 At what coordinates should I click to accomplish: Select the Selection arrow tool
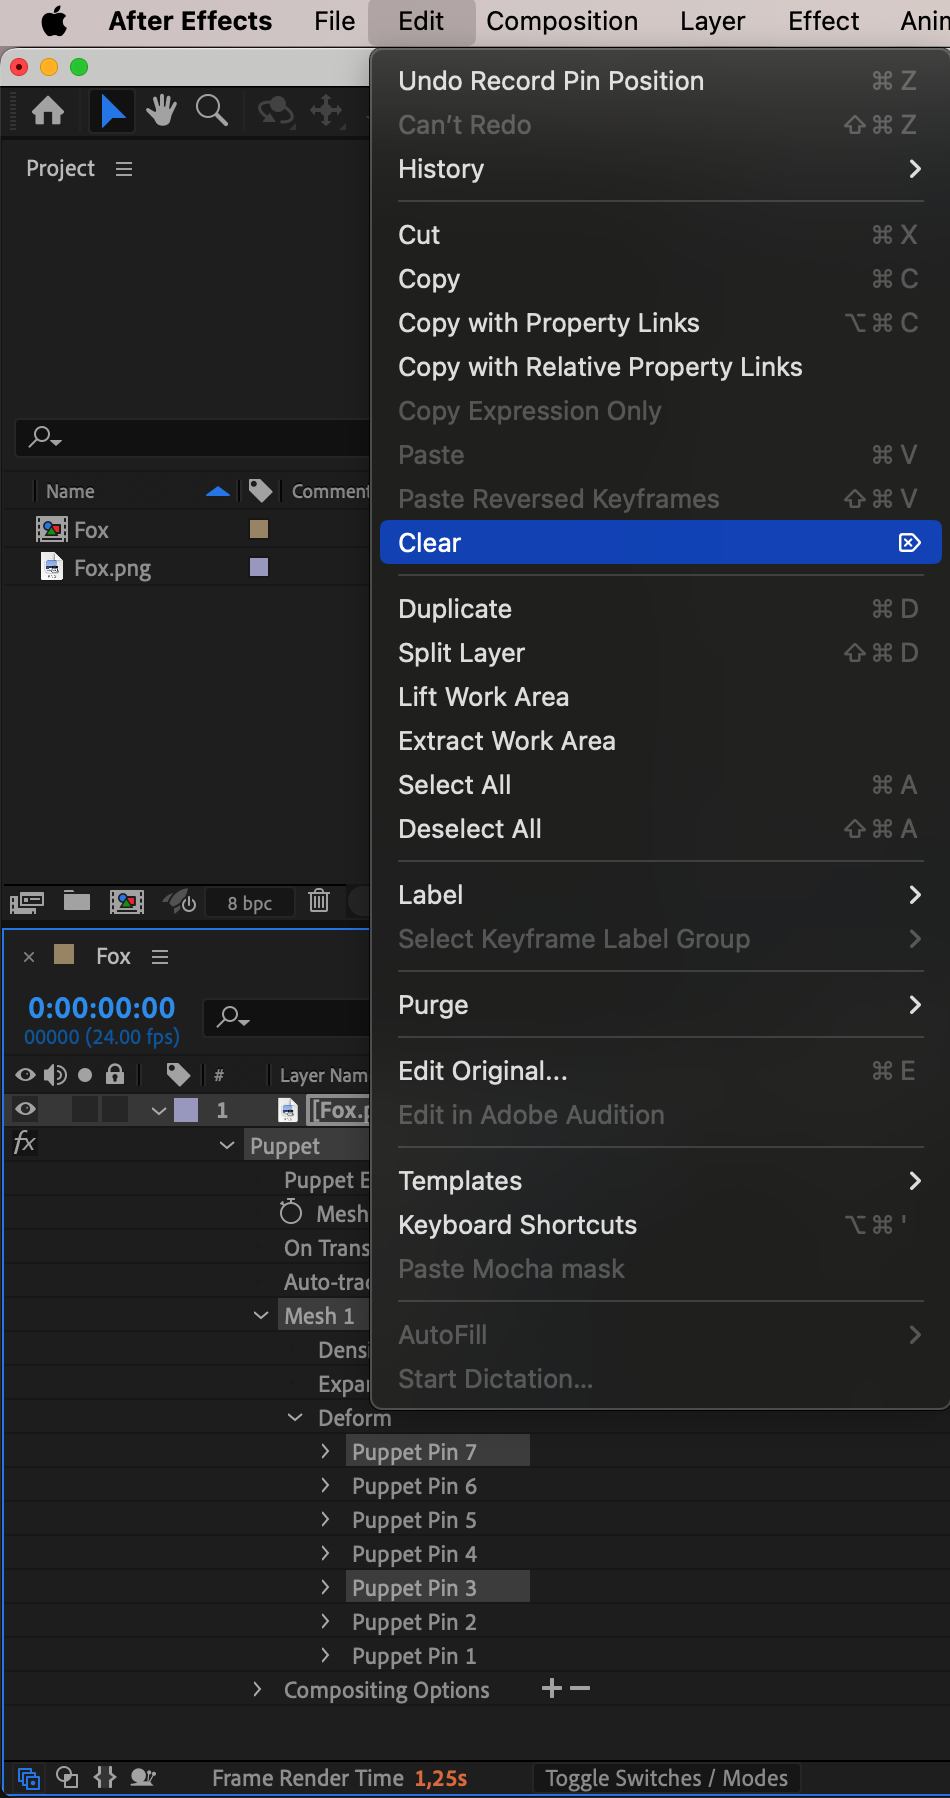113,110
